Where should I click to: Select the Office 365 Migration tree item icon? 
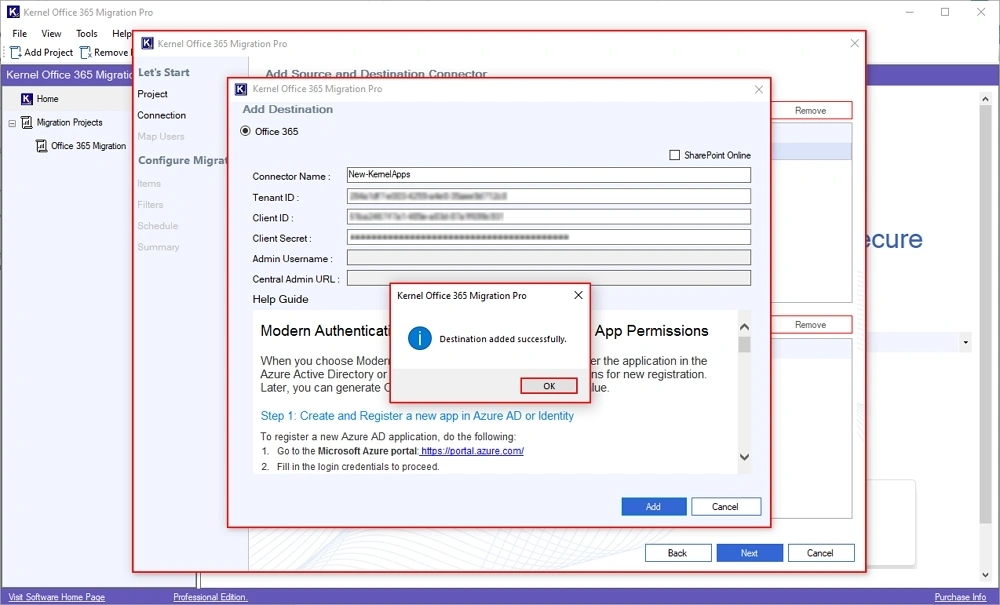41,146
